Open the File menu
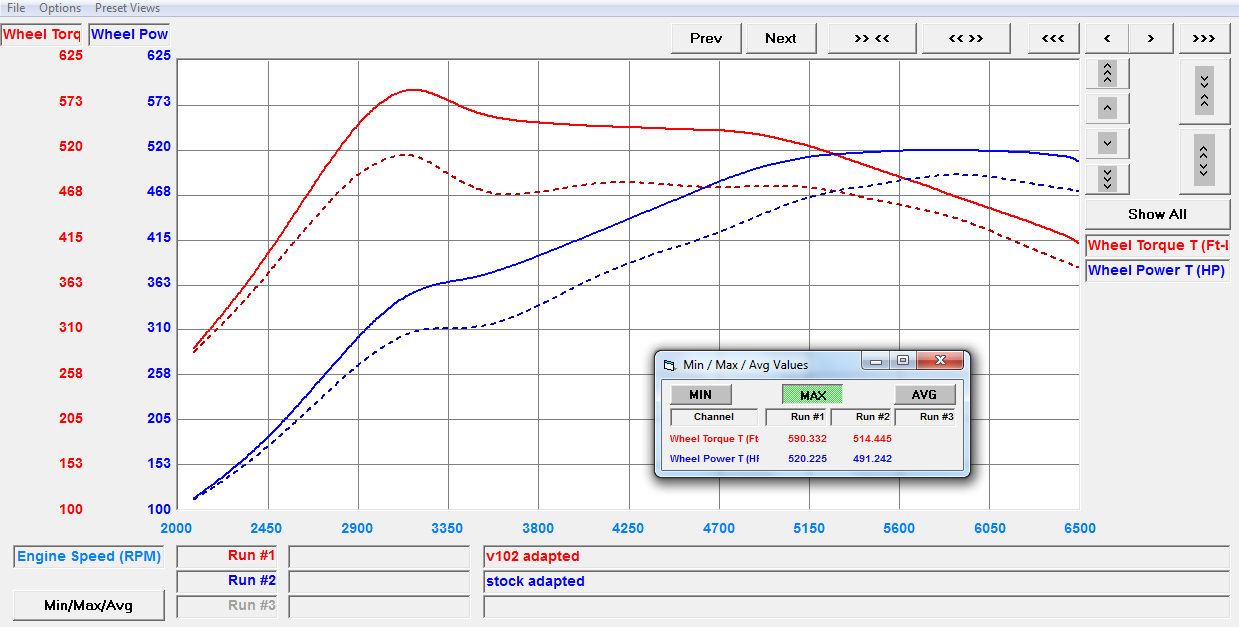 (x=16, y=8)
